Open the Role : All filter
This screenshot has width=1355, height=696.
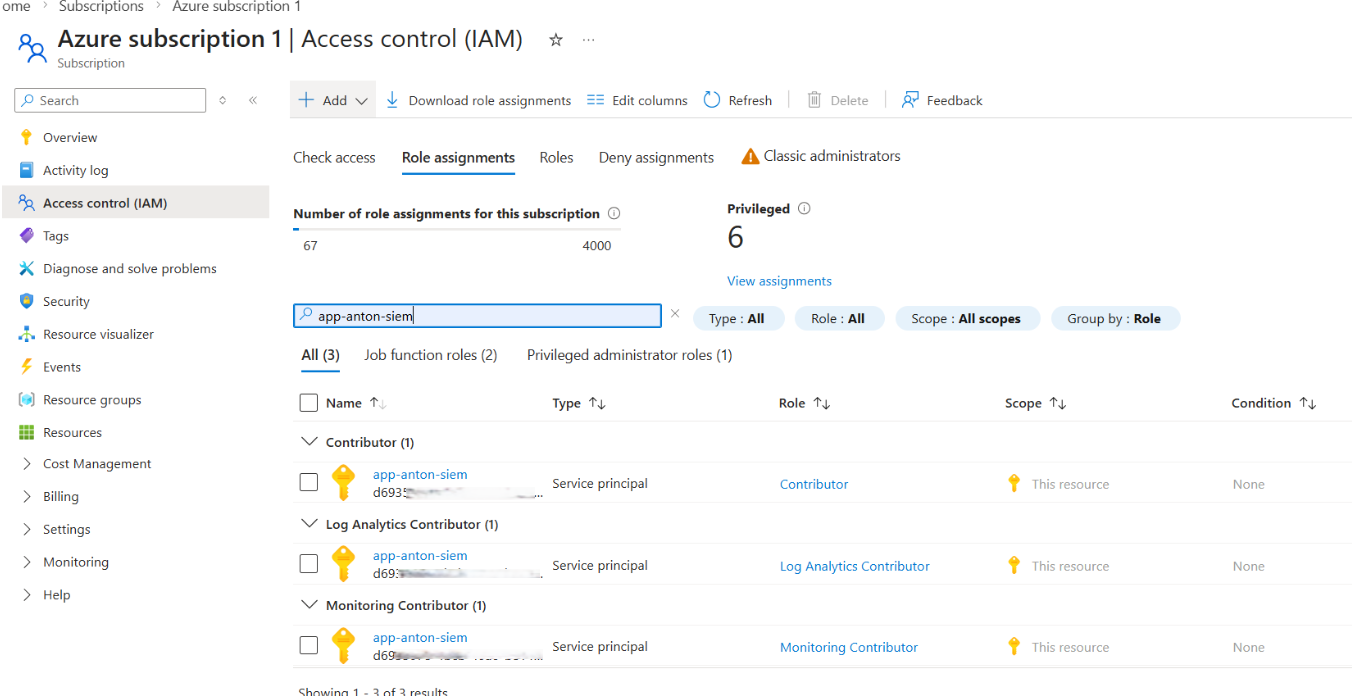pyautogui.click(x=838, y=318)
